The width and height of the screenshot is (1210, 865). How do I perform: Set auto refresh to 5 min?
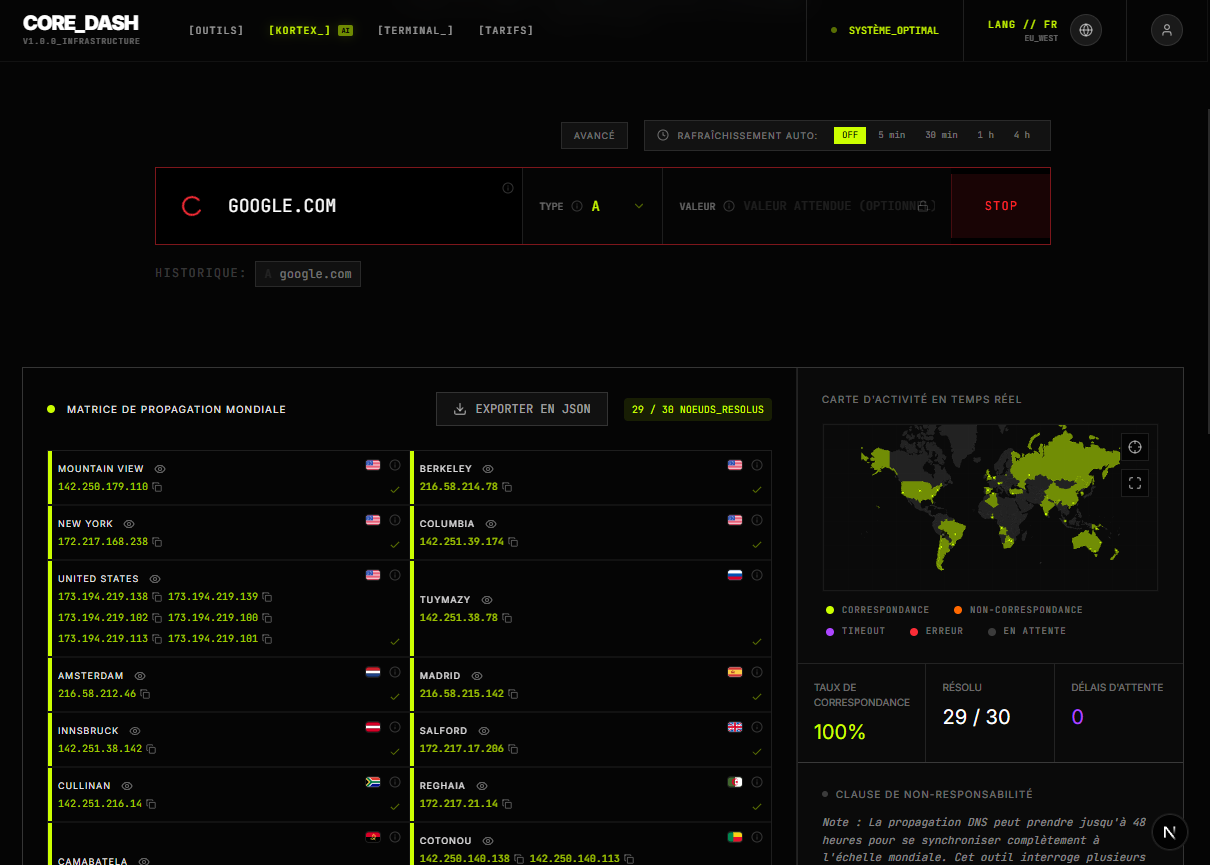pyautogui.click(x=892, y=135)
